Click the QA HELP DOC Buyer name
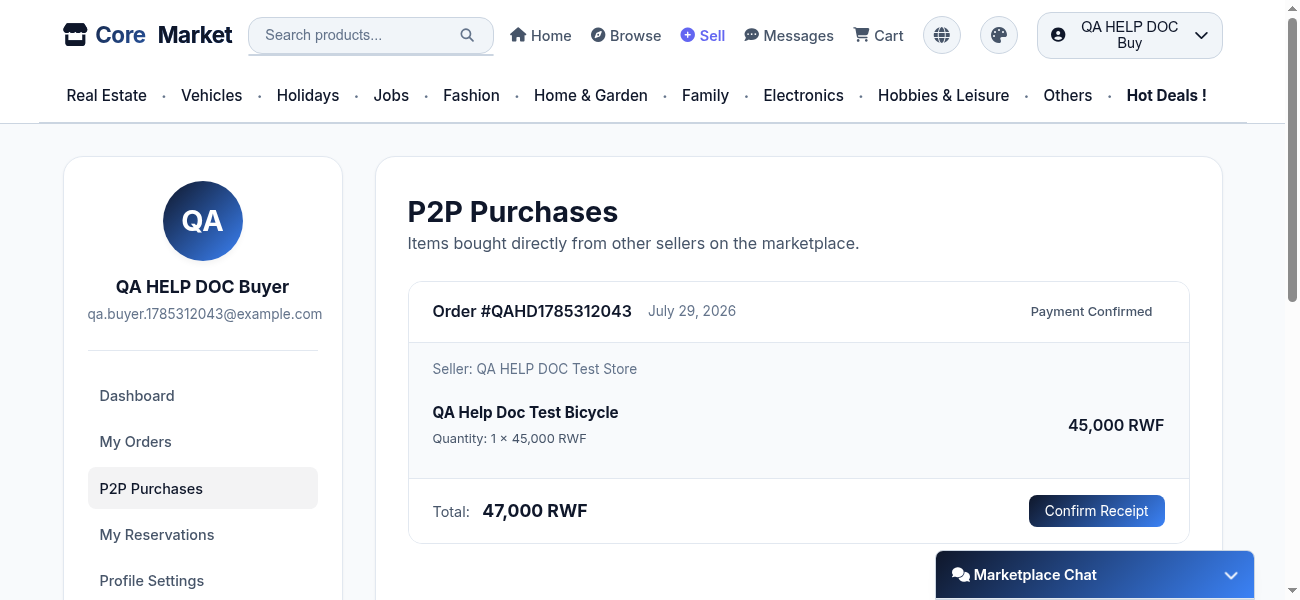The width and height of the screenshot is (1300, 600). pos(203,287)
